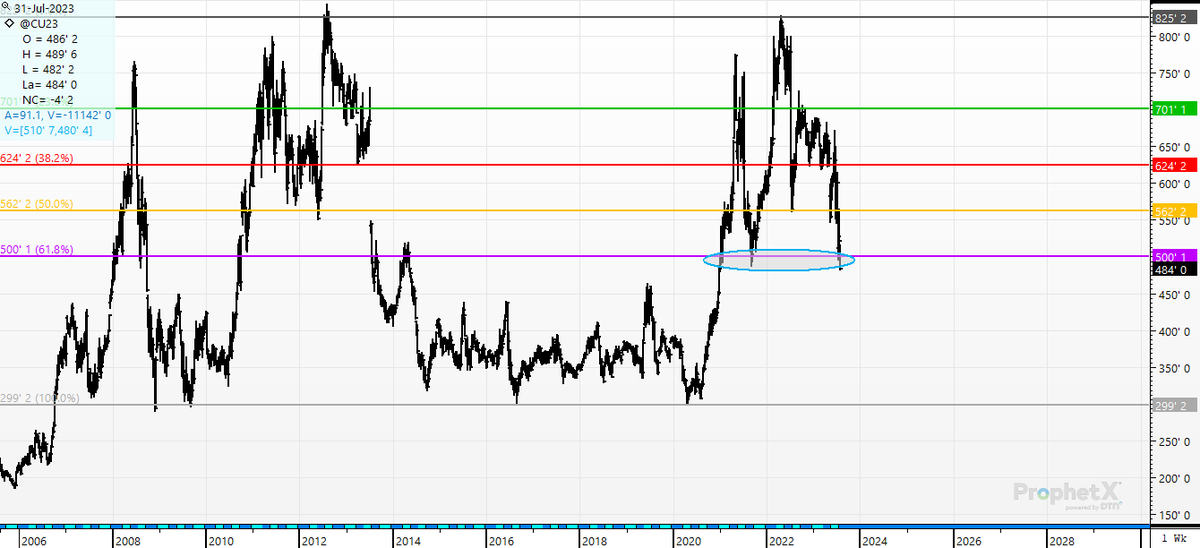The image size is (1200, 548).
Task: Click the 2024 year label on time axis
Action: click(x=875, y=540)
